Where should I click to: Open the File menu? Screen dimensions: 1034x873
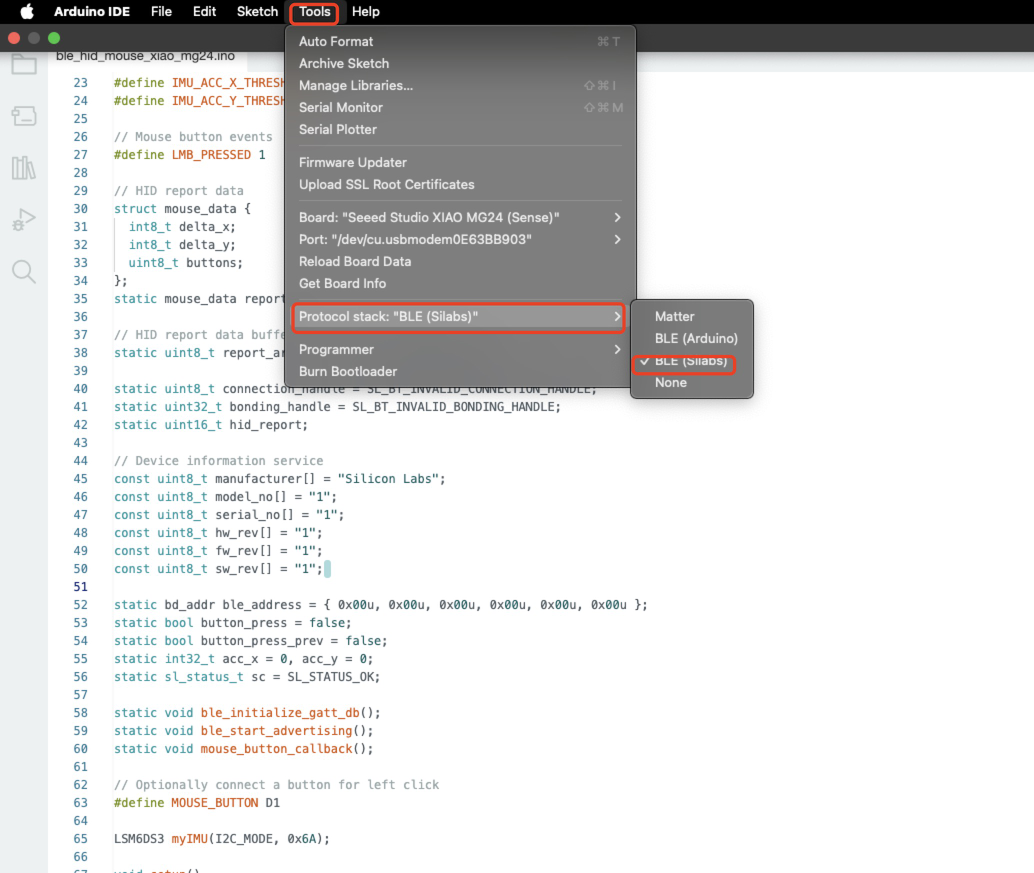point(161,11)
